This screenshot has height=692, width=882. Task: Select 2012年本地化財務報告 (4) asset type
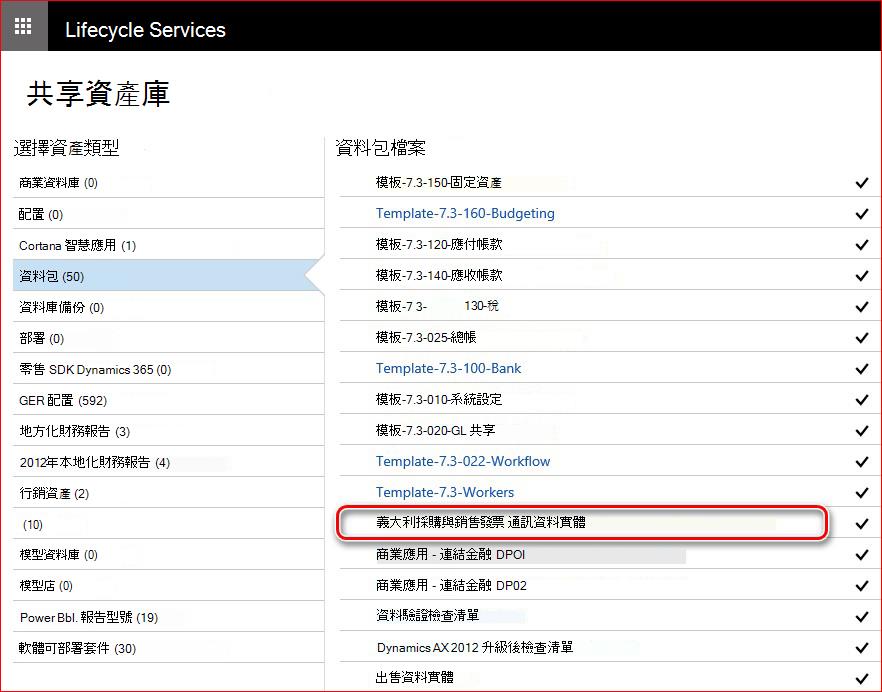point(169,462)
